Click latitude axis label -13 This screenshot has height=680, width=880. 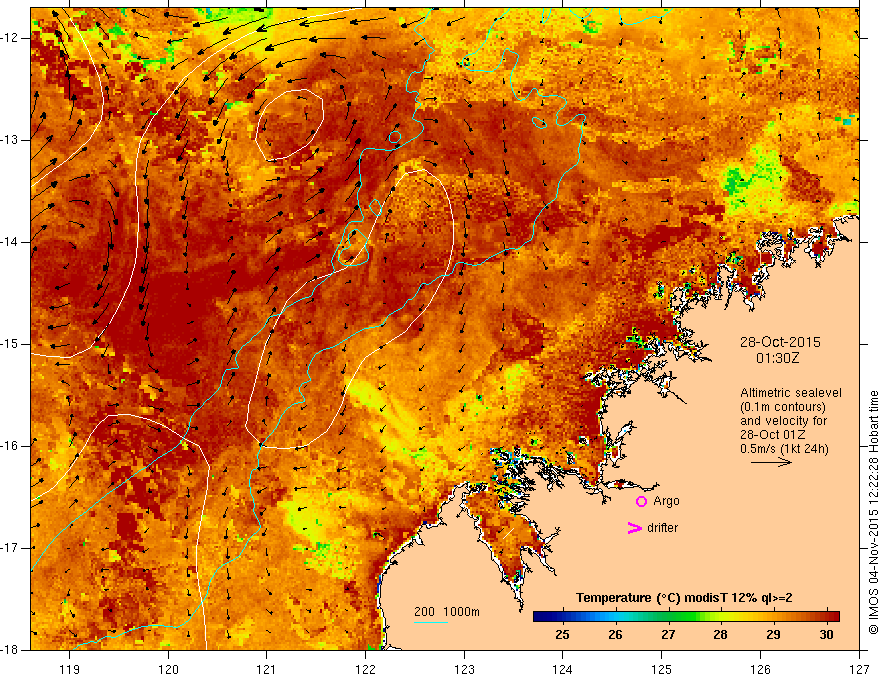point(11,140)
